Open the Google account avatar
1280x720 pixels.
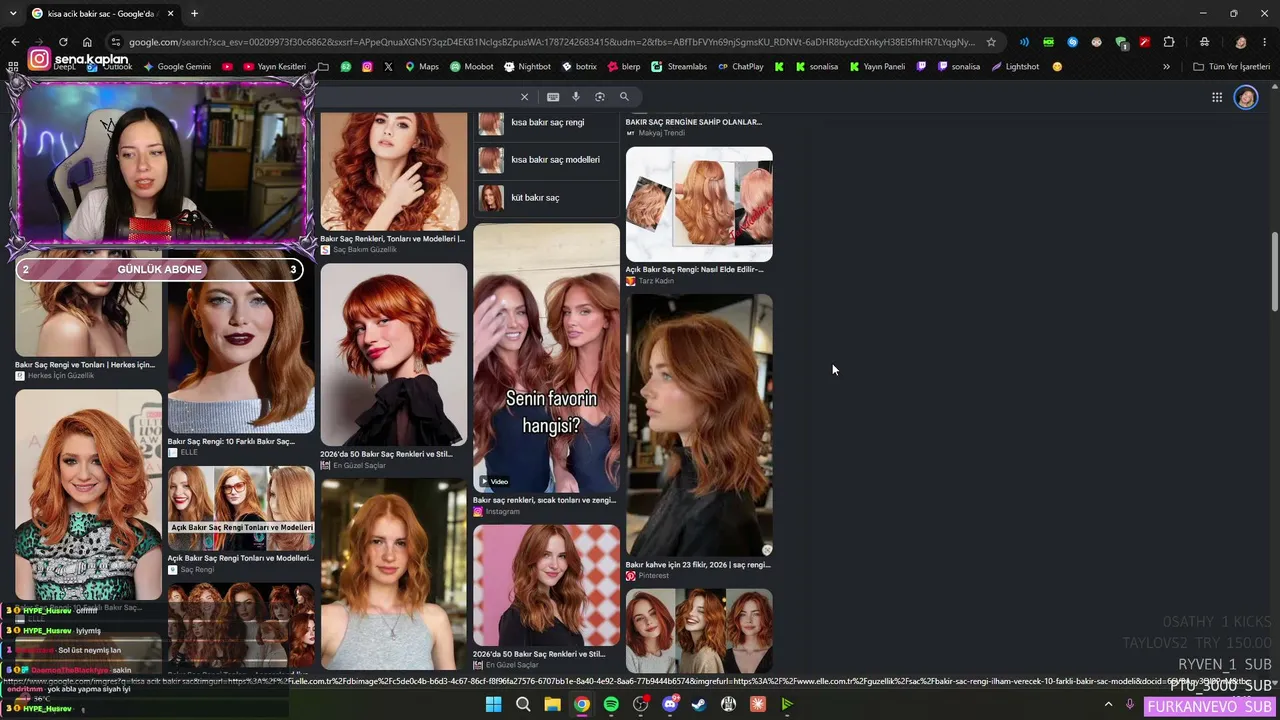tap(1246, 97)
